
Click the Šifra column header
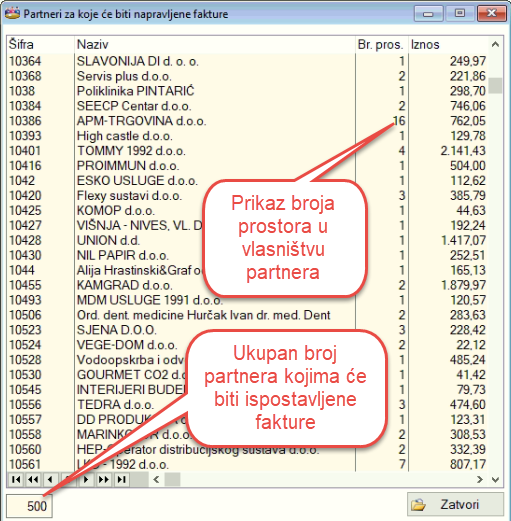(40, 44)
